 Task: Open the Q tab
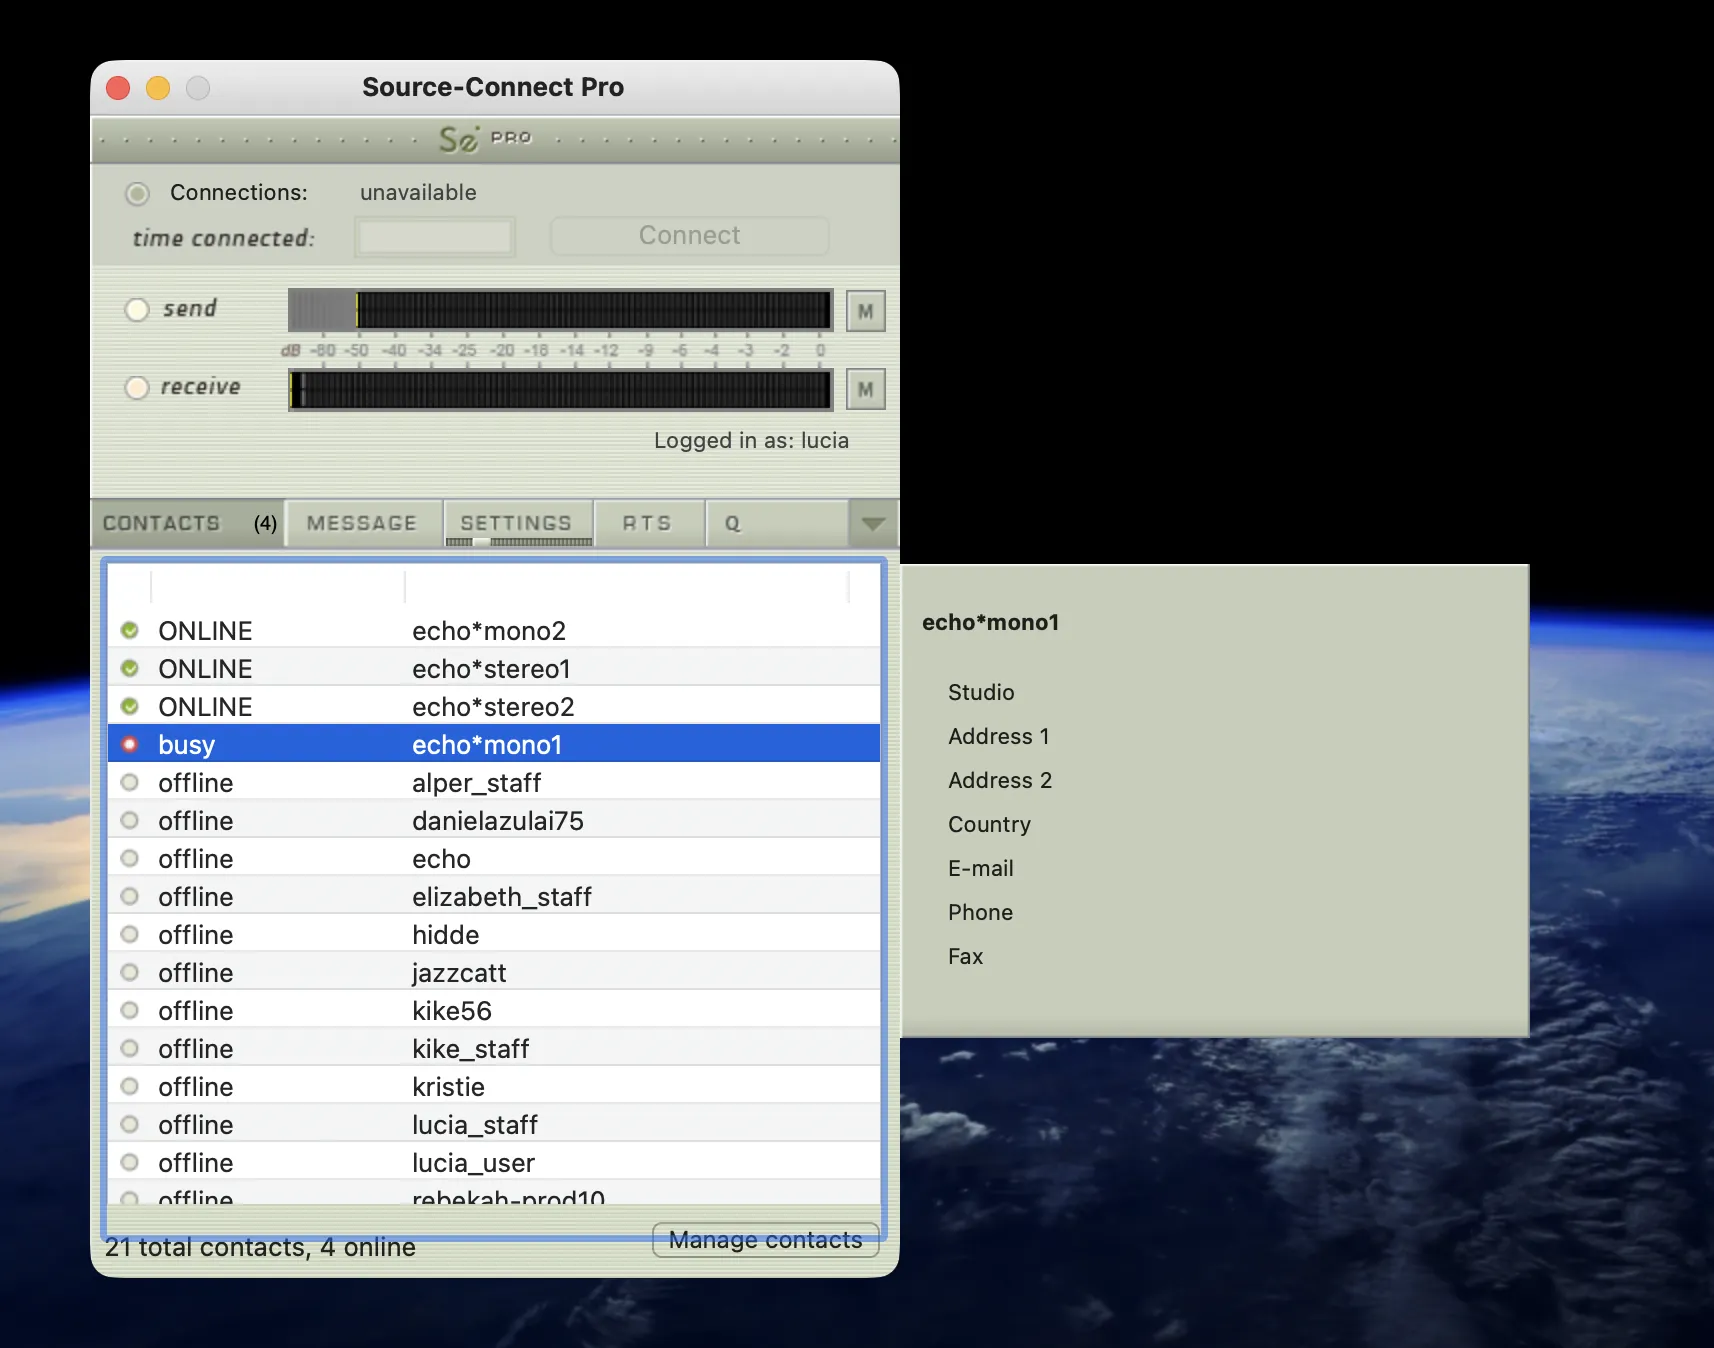776,523
